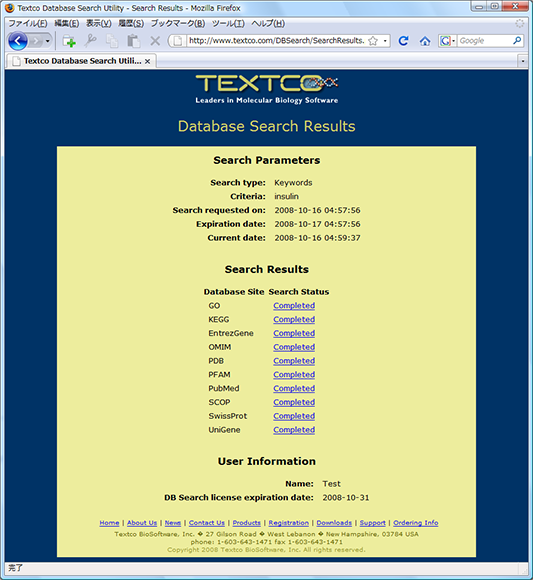
Task: Open the News footer link
Action: pyautogui.click(x=173, y=523)
